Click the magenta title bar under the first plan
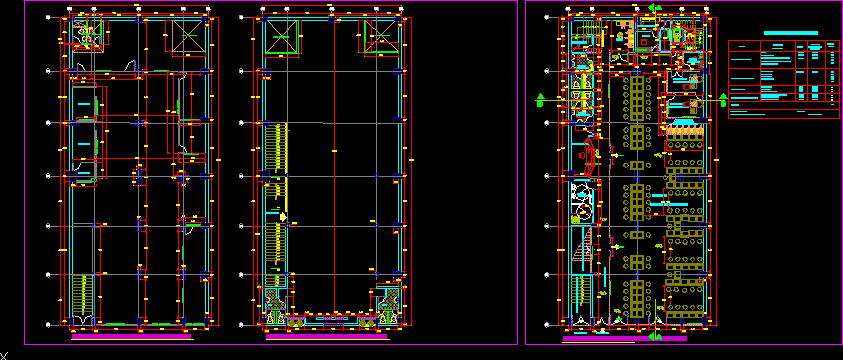The image size is (843, 360). pos(131,337)
